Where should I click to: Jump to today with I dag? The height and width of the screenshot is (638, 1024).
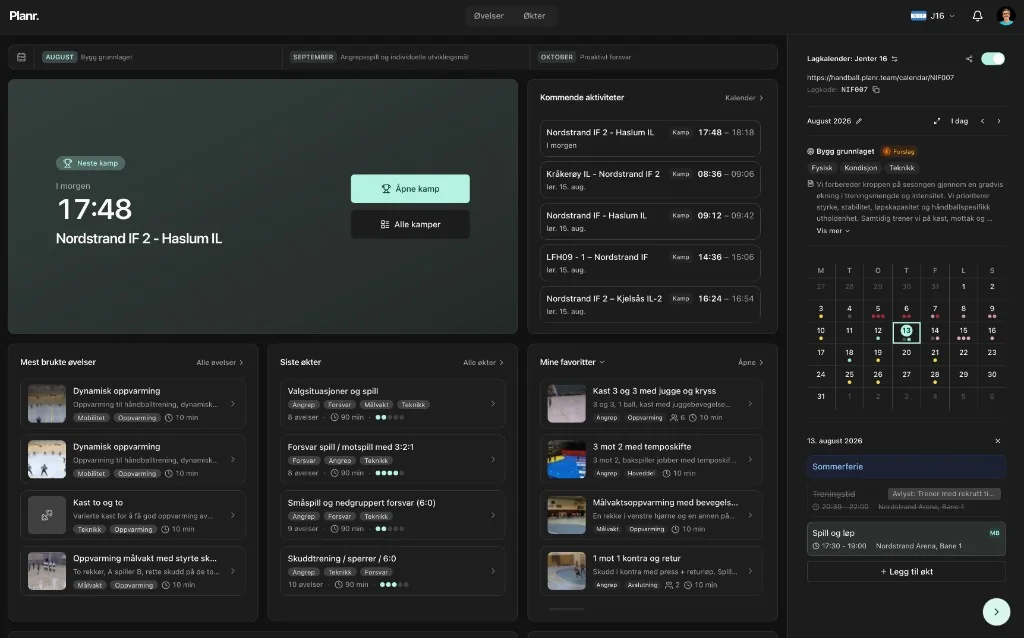(x=959, y=121)
